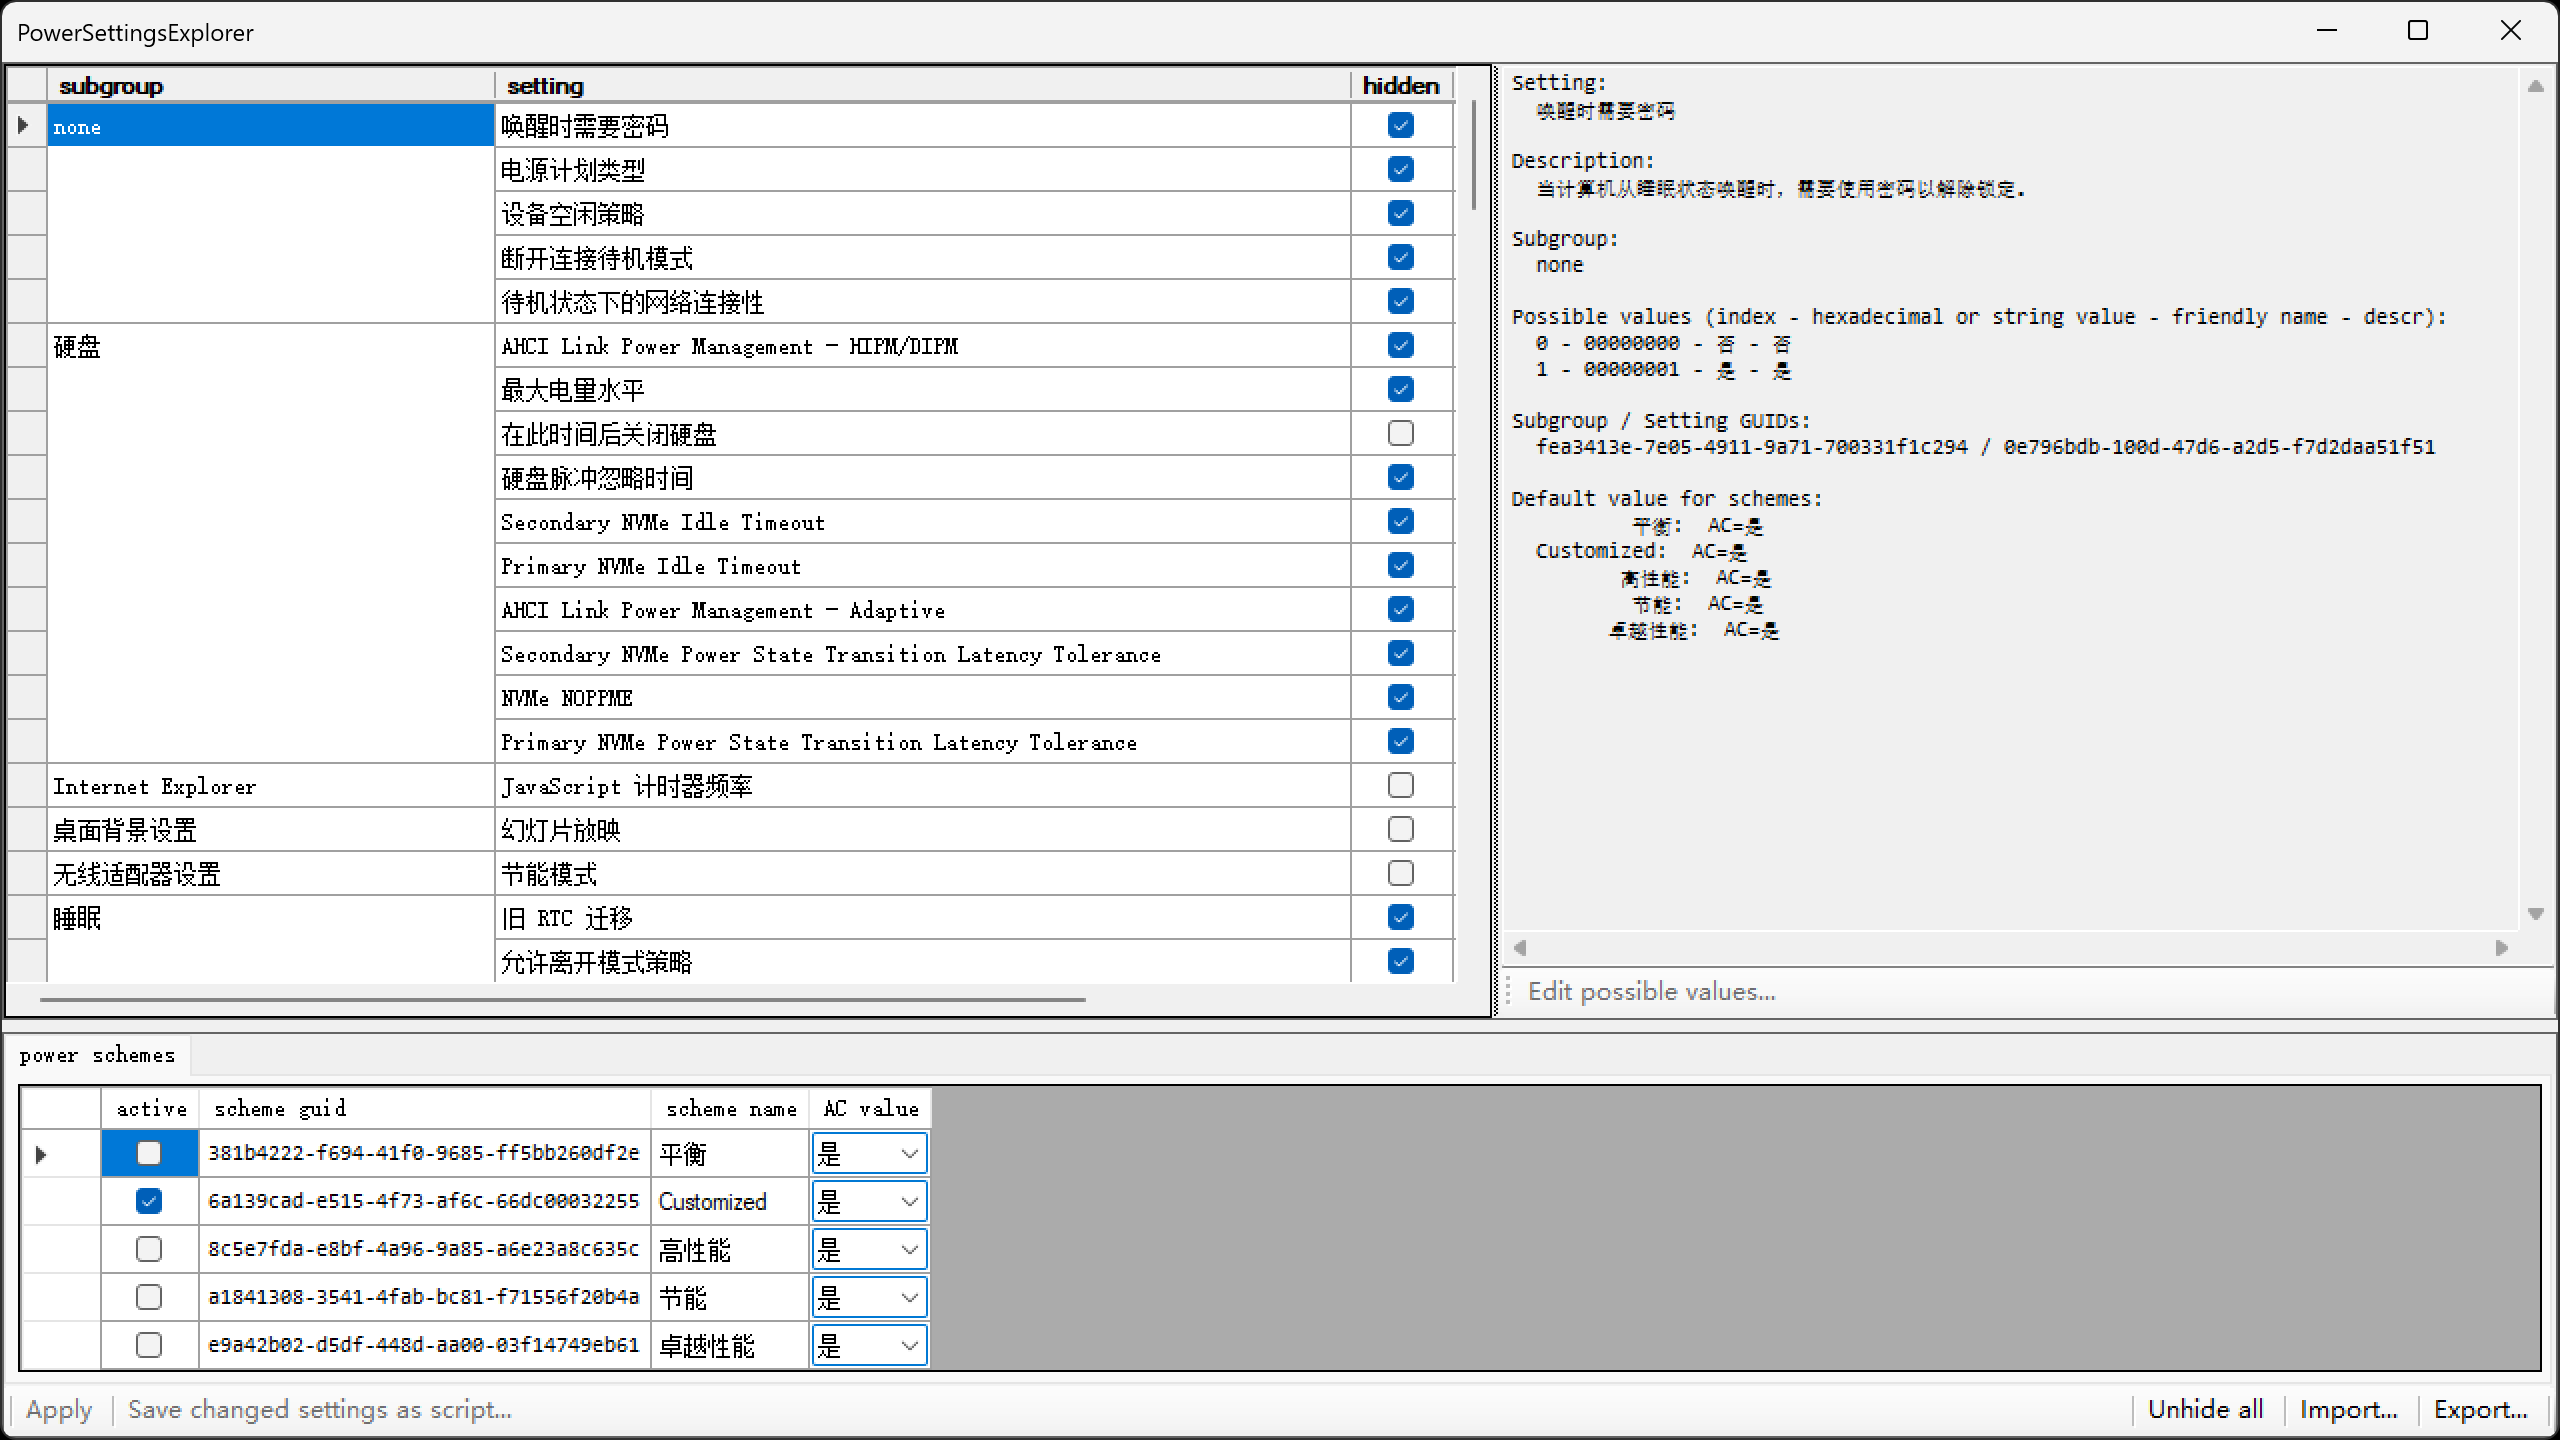Viewport: 2560px width, 1440px height.
Task: Activate the 节能 power scheme checkbox
Action: point(149,1297)
